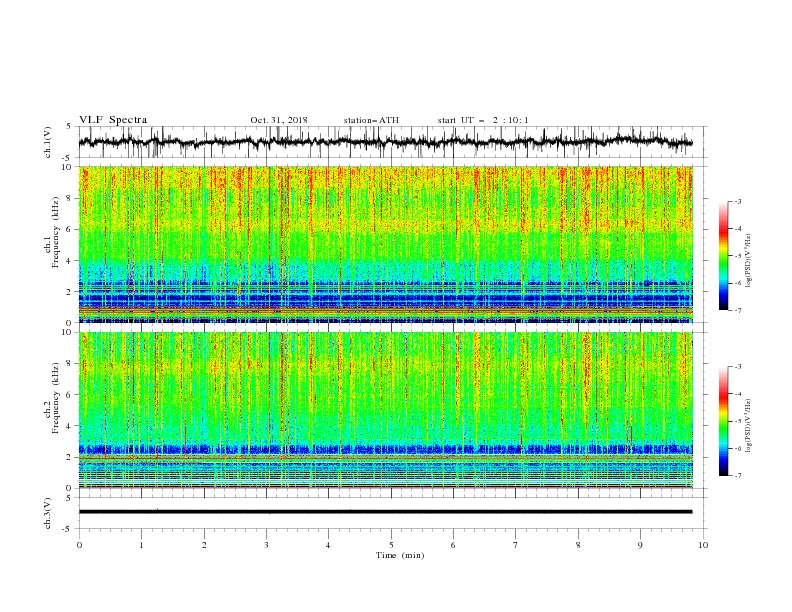Click the "4" kHz tick on ch.2 frequency axis
Image resolution: width=792 pixels, height=612 pixels.
[x=70, y=426]
